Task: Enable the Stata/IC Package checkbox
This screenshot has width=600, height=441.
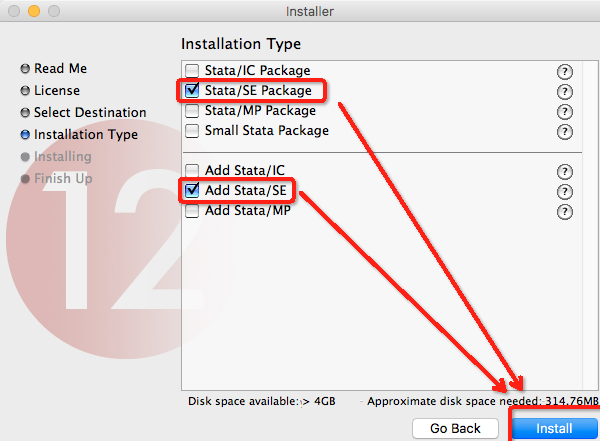Action: 192,72
